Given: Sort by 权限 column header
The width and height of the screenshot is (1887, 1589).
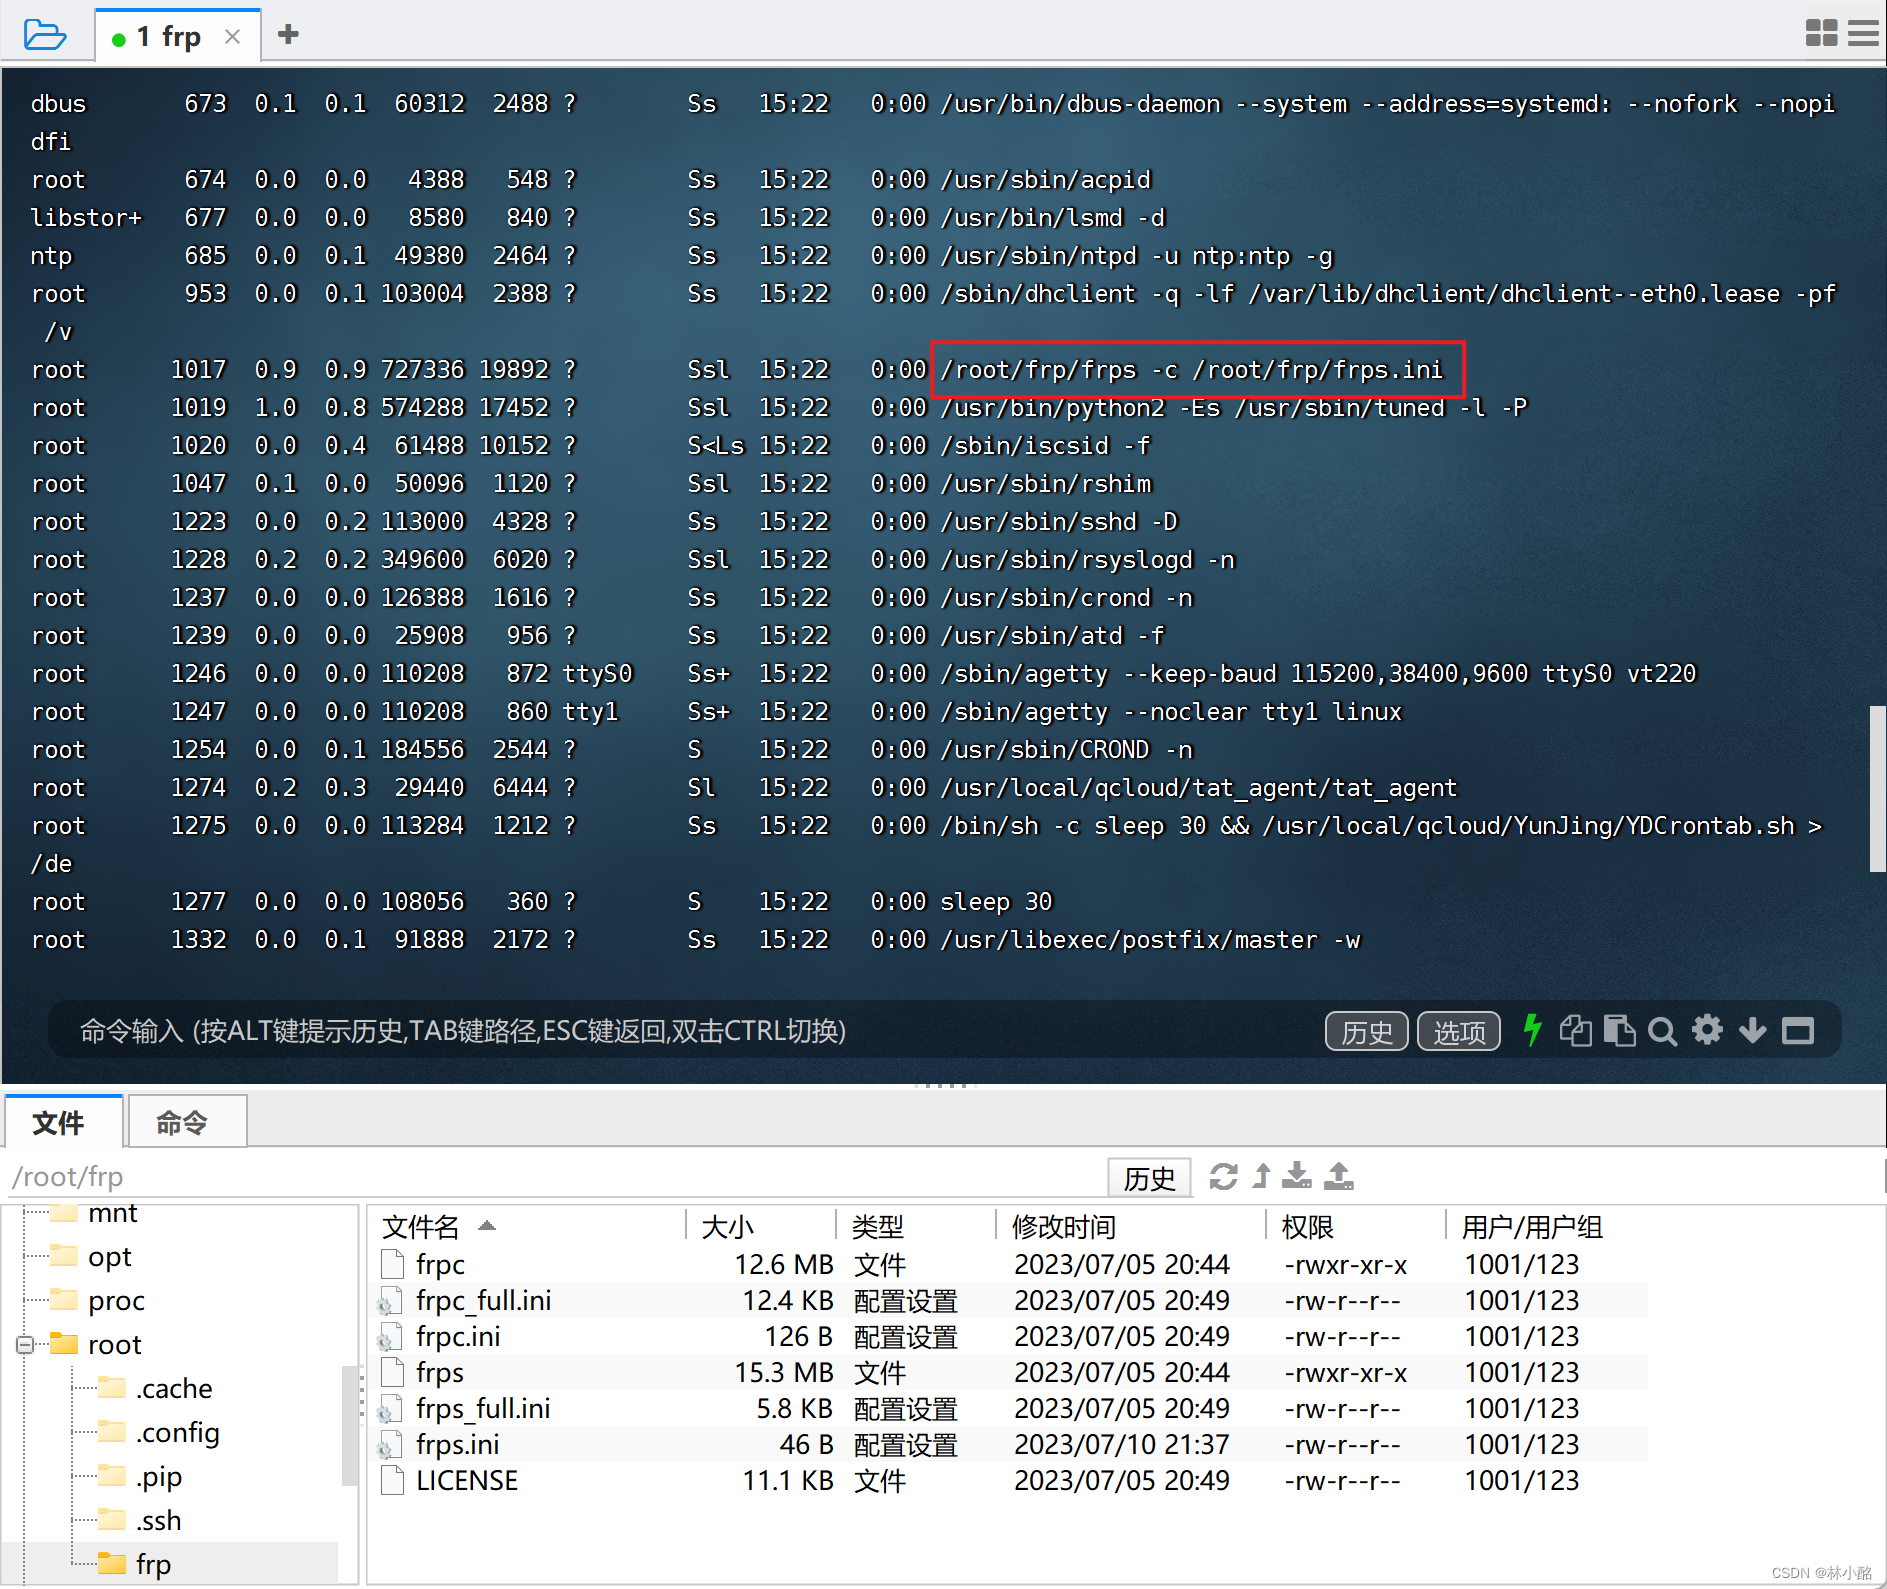Looking at the screenshot, I should [x=1355, y=1226].
